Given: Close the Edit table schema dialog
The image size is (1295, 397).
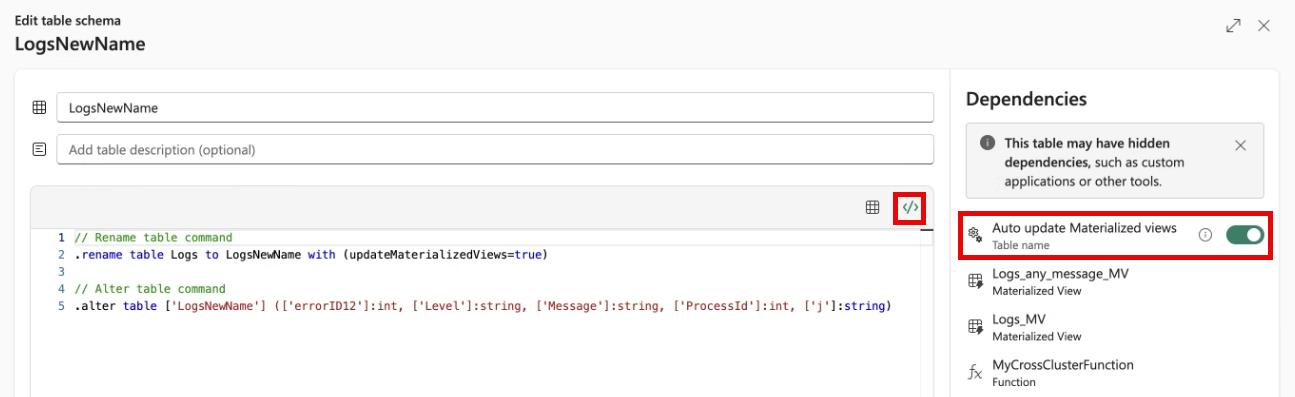Looking at the screenshot, I should click(1264, 26).
